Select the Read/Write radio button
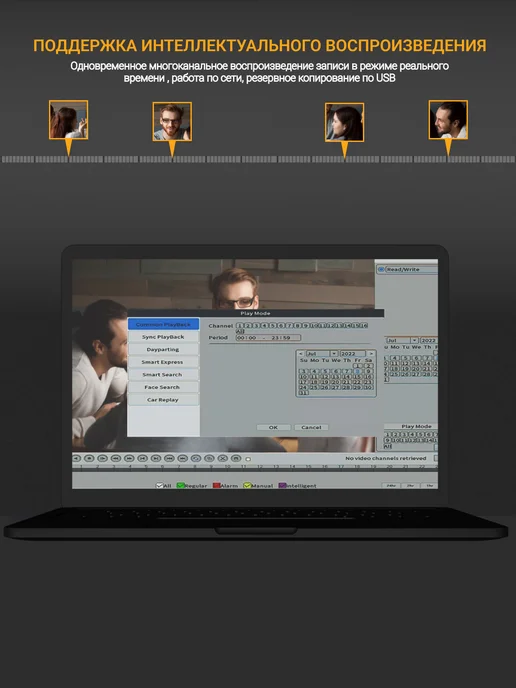Screen dimensions: 516x688 click(381, 269)
